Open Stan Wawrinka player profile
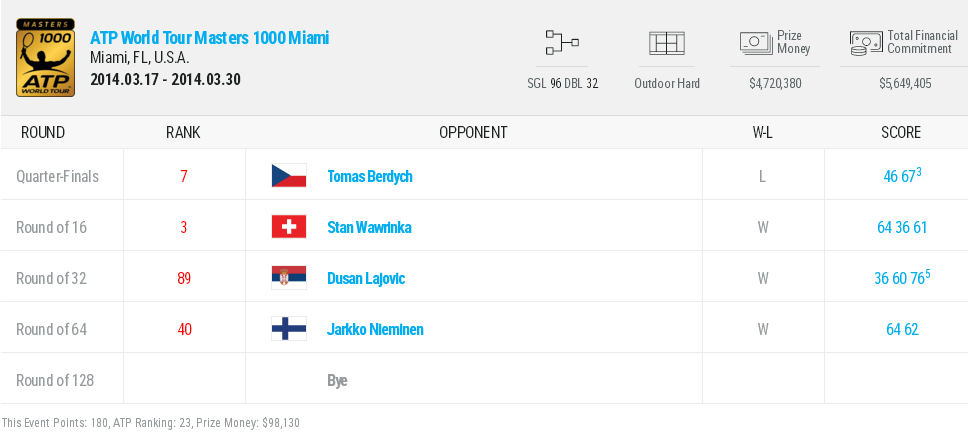The width and height of the screenshot is (968, 446). [x=369, y=227]
